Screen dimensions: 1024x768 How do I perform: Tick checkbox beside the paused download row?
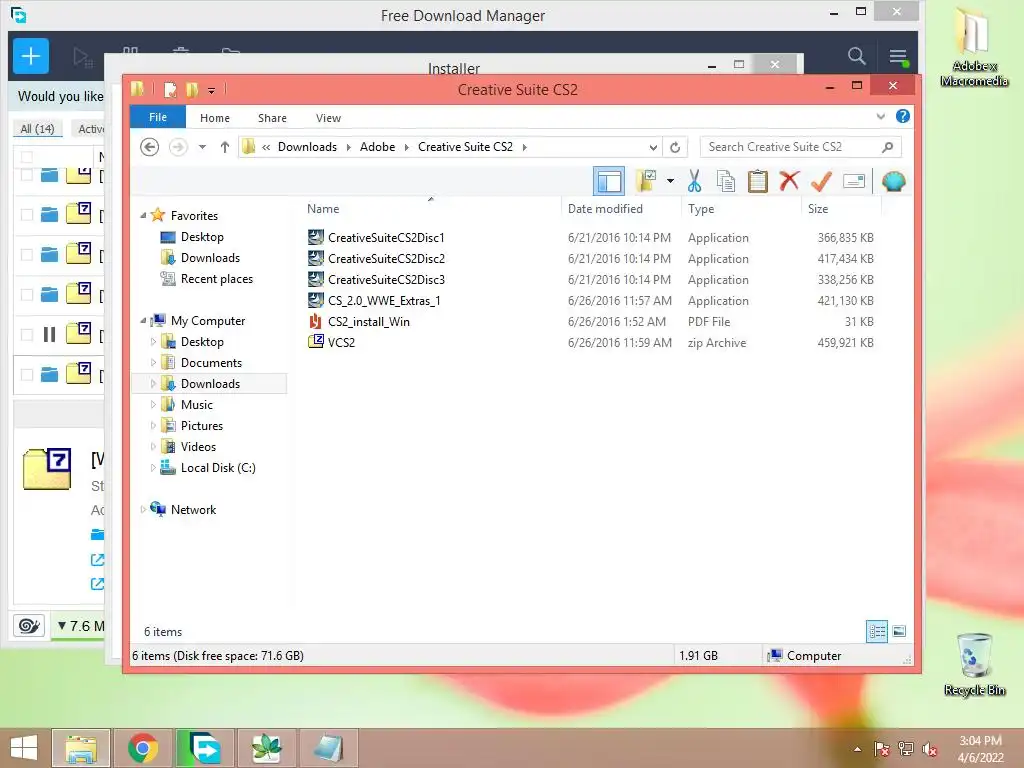(27, 335)
